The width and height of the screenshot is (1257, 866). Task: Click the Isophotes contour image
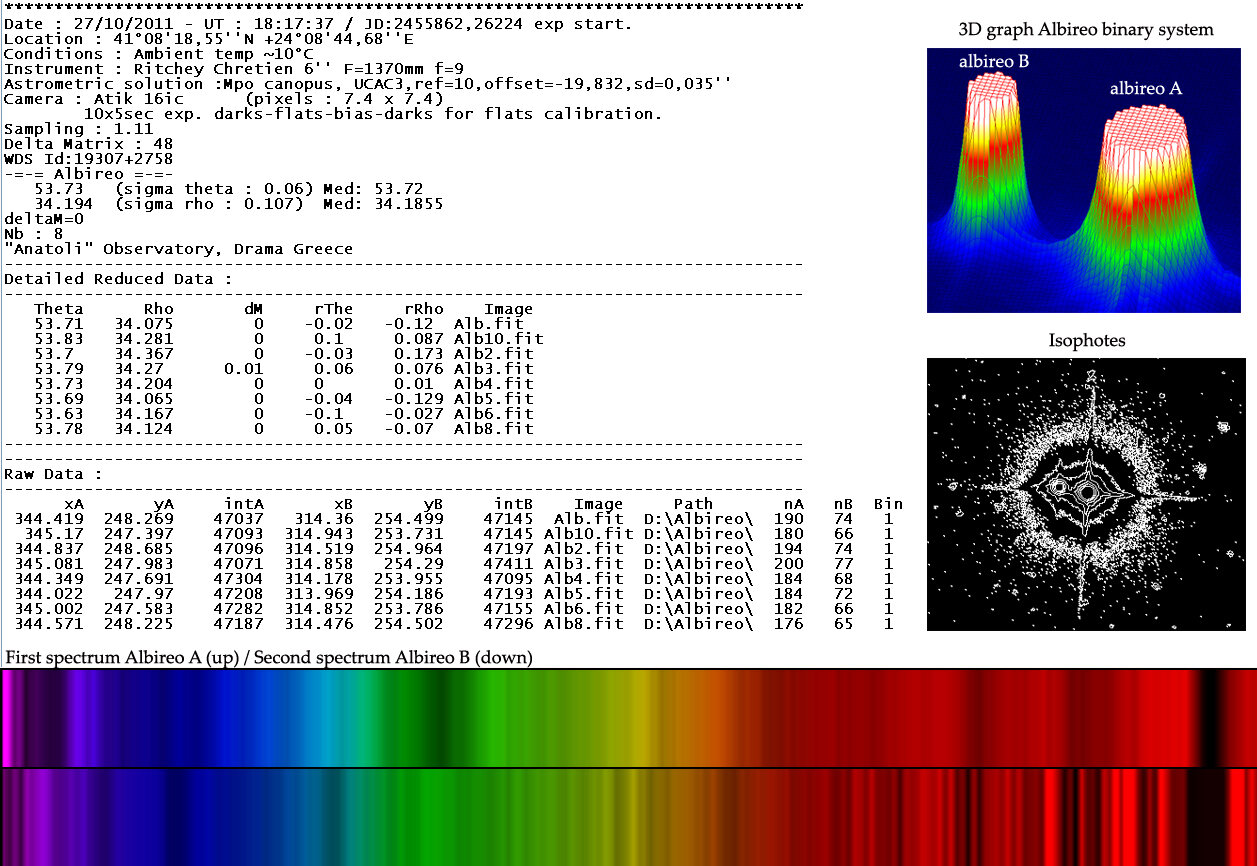[1086, 494]
